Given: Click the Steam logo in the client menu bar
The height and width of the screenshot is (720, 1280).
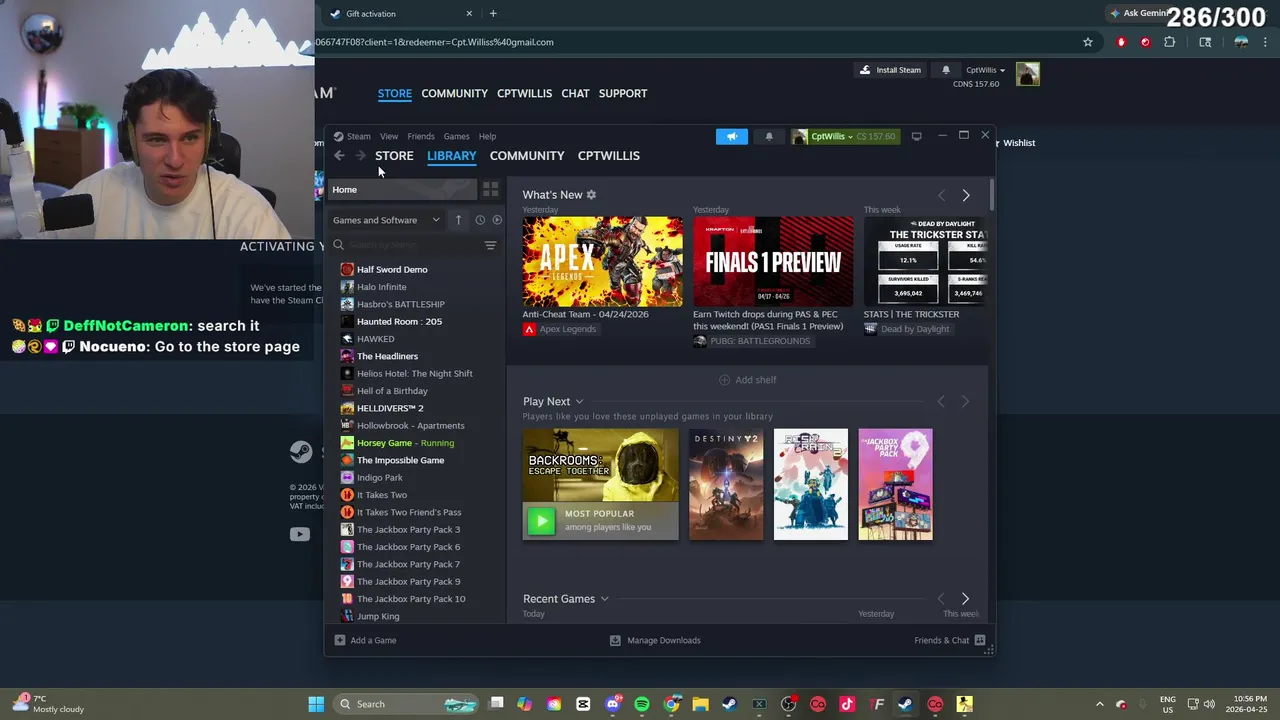Looking at the screenshot, I should tap(338, 136).
